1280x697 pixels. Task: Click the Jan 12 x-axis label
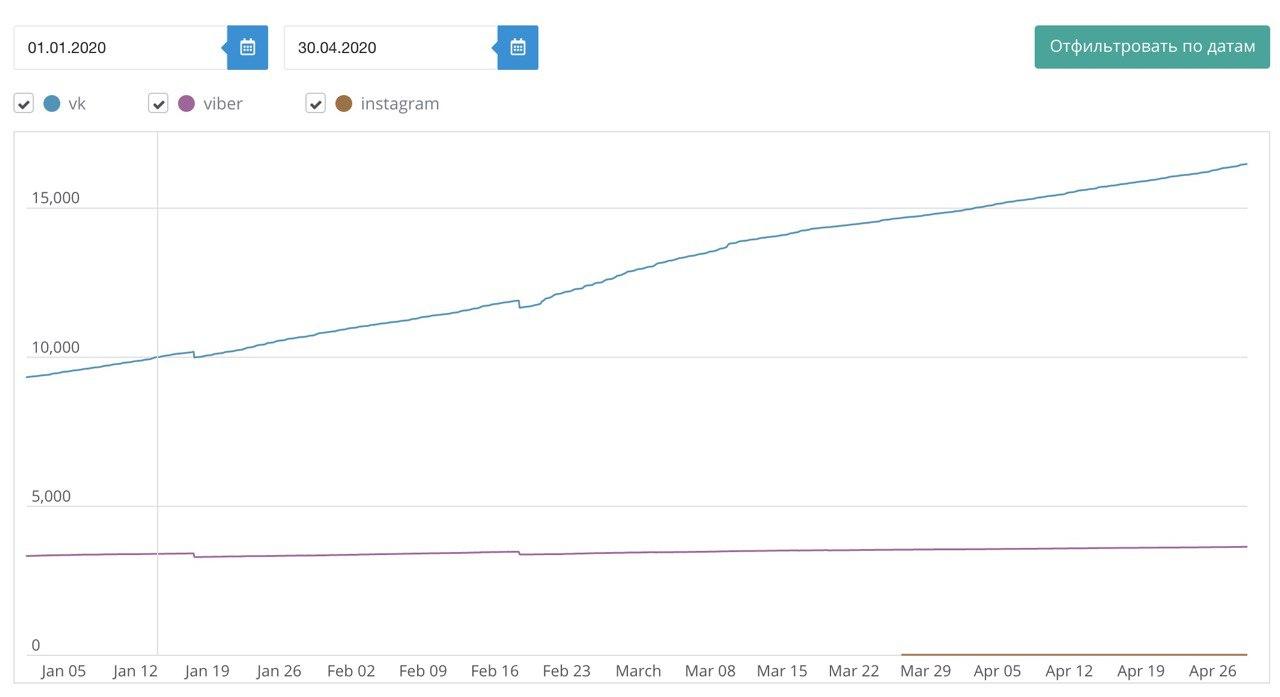click(136, 671)
